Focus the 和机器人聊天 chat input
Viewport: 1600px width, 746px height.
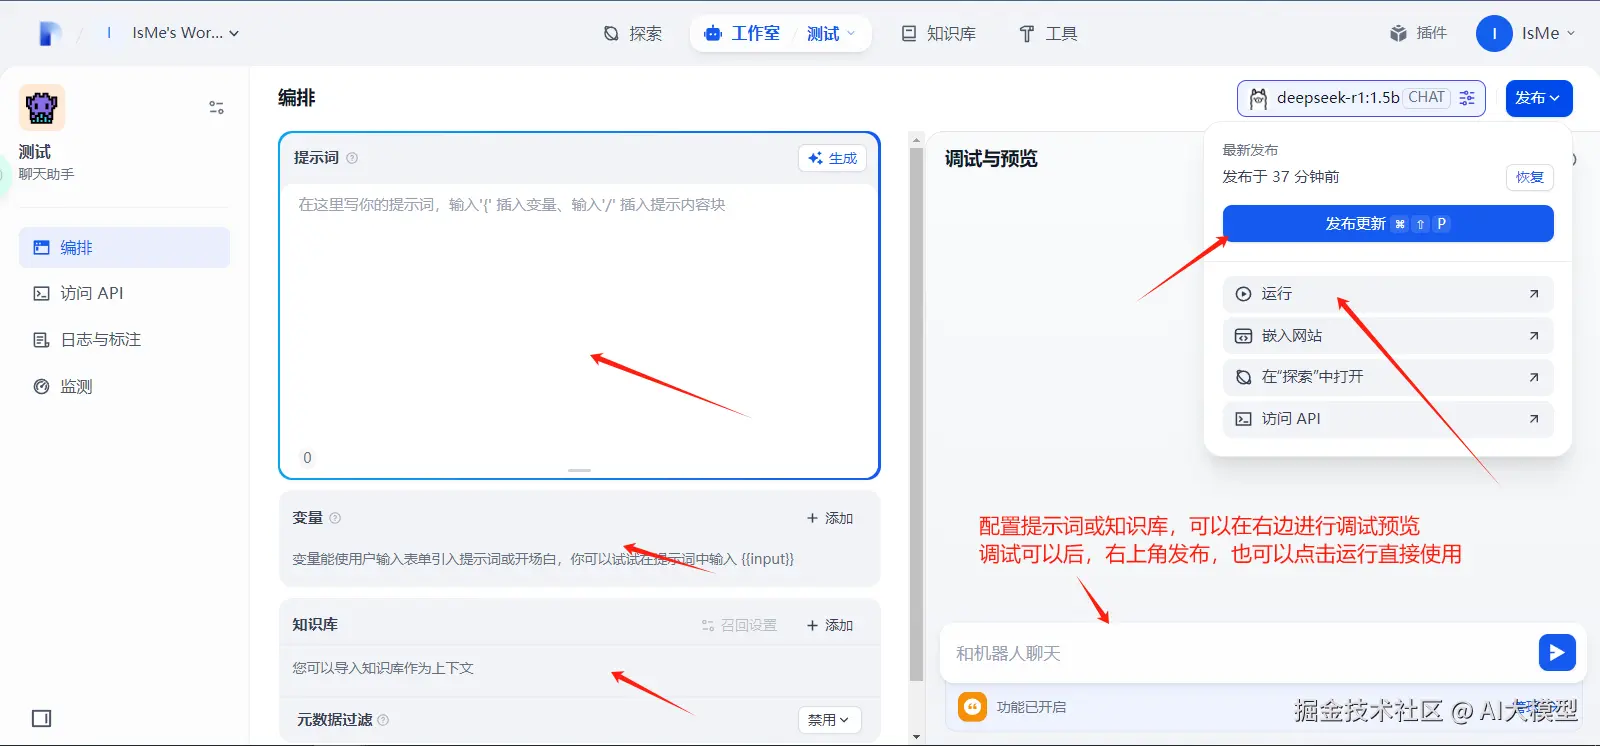pos(1235,653)
